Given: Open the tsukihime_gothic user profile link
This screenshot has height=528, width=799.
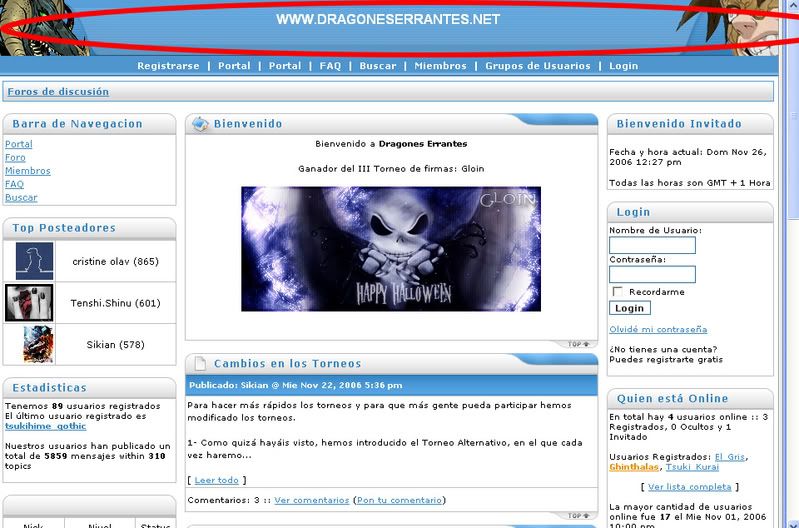Looking at the screenshot, I should pos(45,426).
